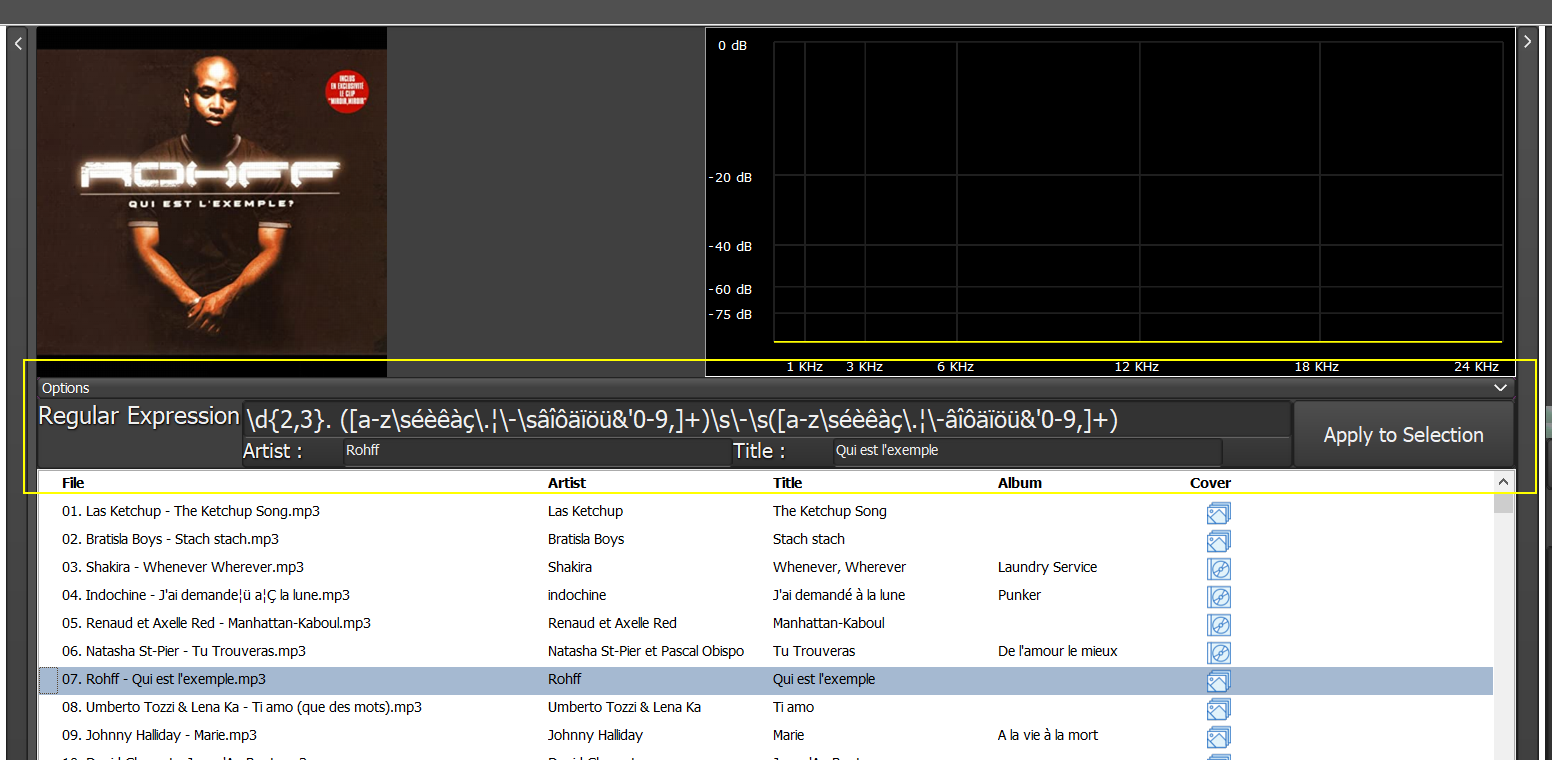Viewport: 1552px width, 760px height.
Task: Click title cell Ti amo
Action: [x=793, y=707]
